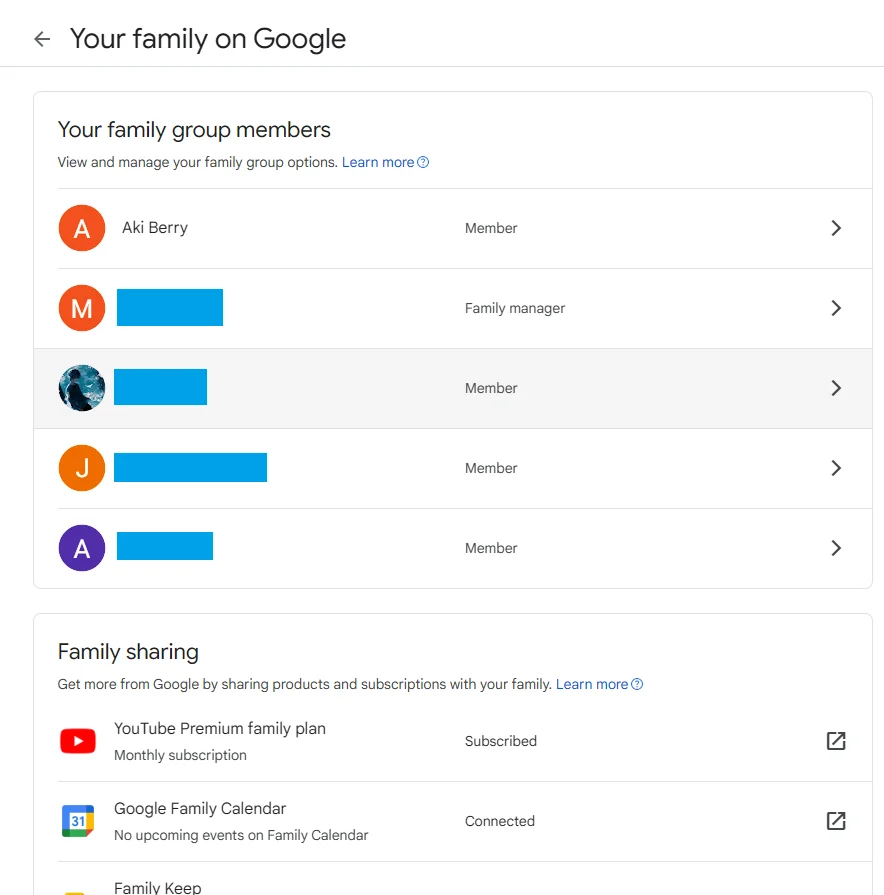Click the Subscribed status text

(x=500, y=741)
